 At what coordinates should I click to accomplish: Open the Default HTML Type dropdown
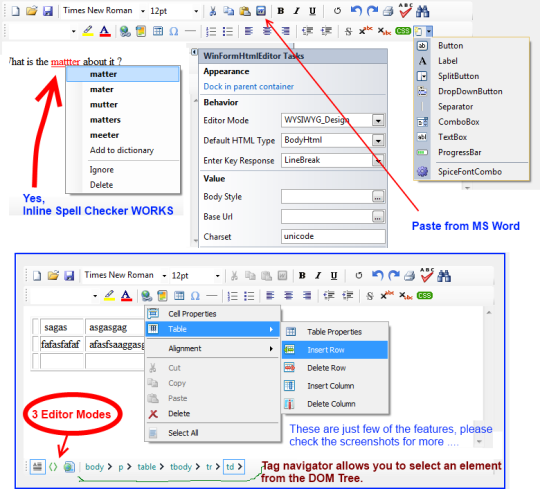pyautogui.click(x=378, y=141)
